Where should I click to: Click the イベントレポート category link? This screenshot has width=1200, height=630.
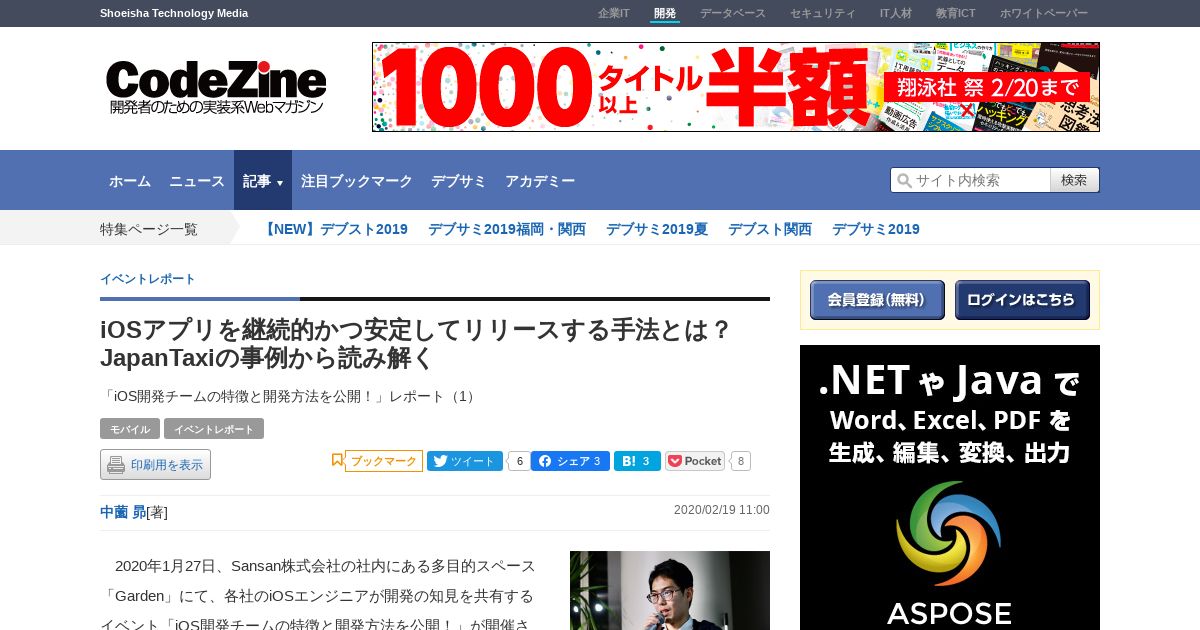[148, 279]
